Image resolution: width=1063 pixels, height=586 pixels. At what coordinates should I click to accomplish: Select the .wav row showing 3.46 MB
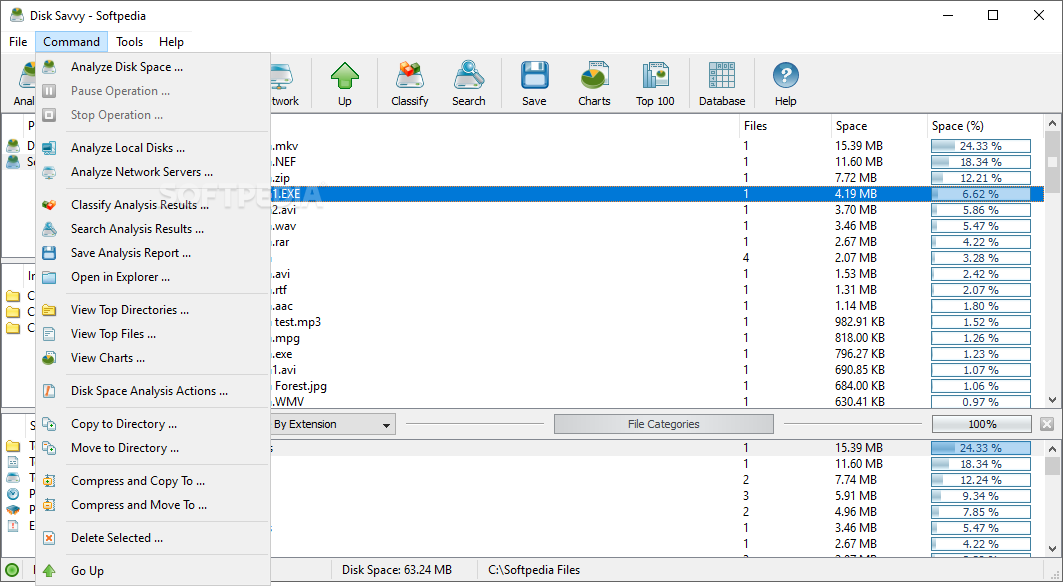[x=656, y=226]
